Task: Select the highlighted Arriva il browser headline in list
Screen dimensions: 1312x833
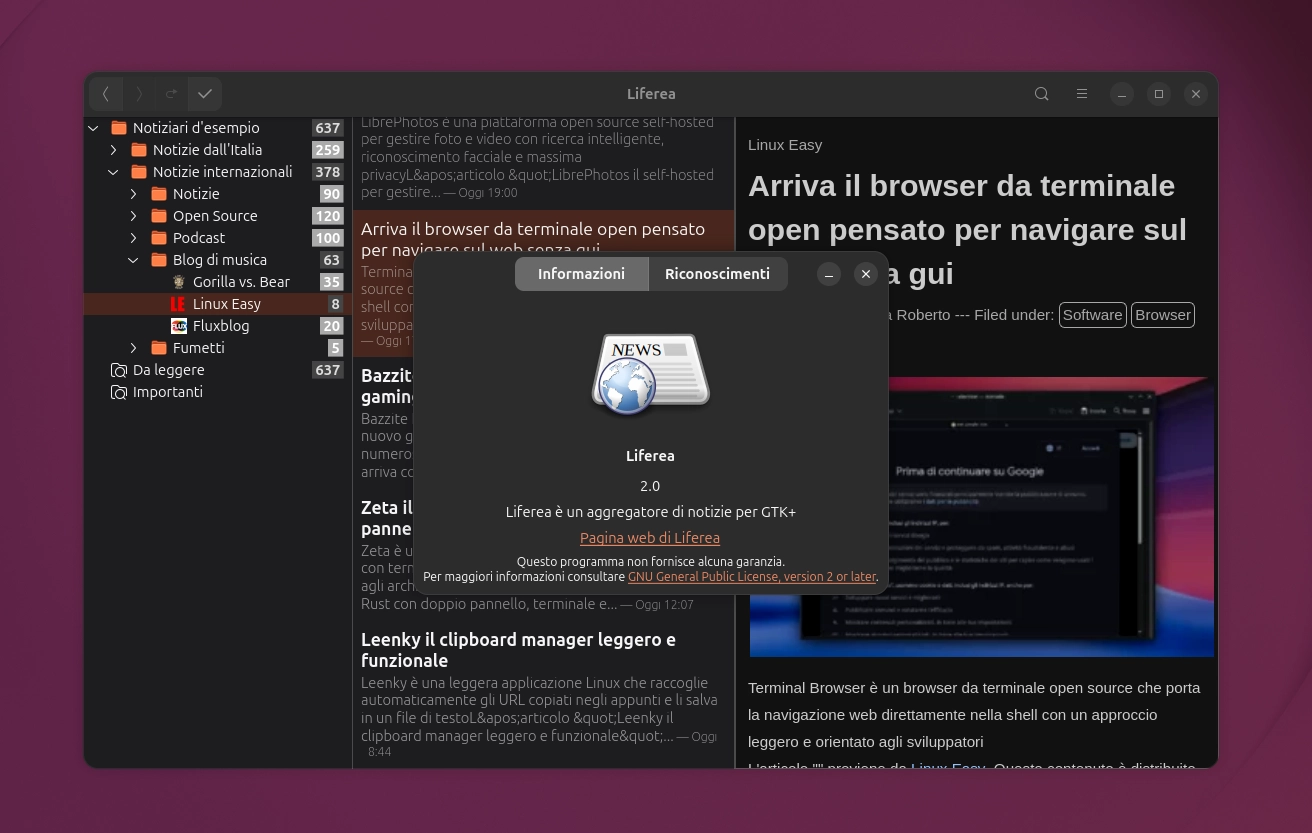Action: click(x=533, y=239)
